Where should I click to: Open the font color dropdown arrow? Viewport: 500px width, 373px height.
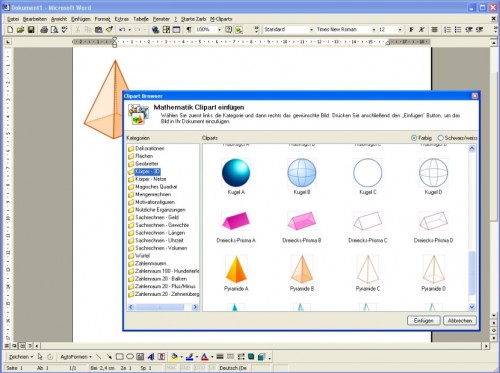pyautogui.click(x=212, y=357)
